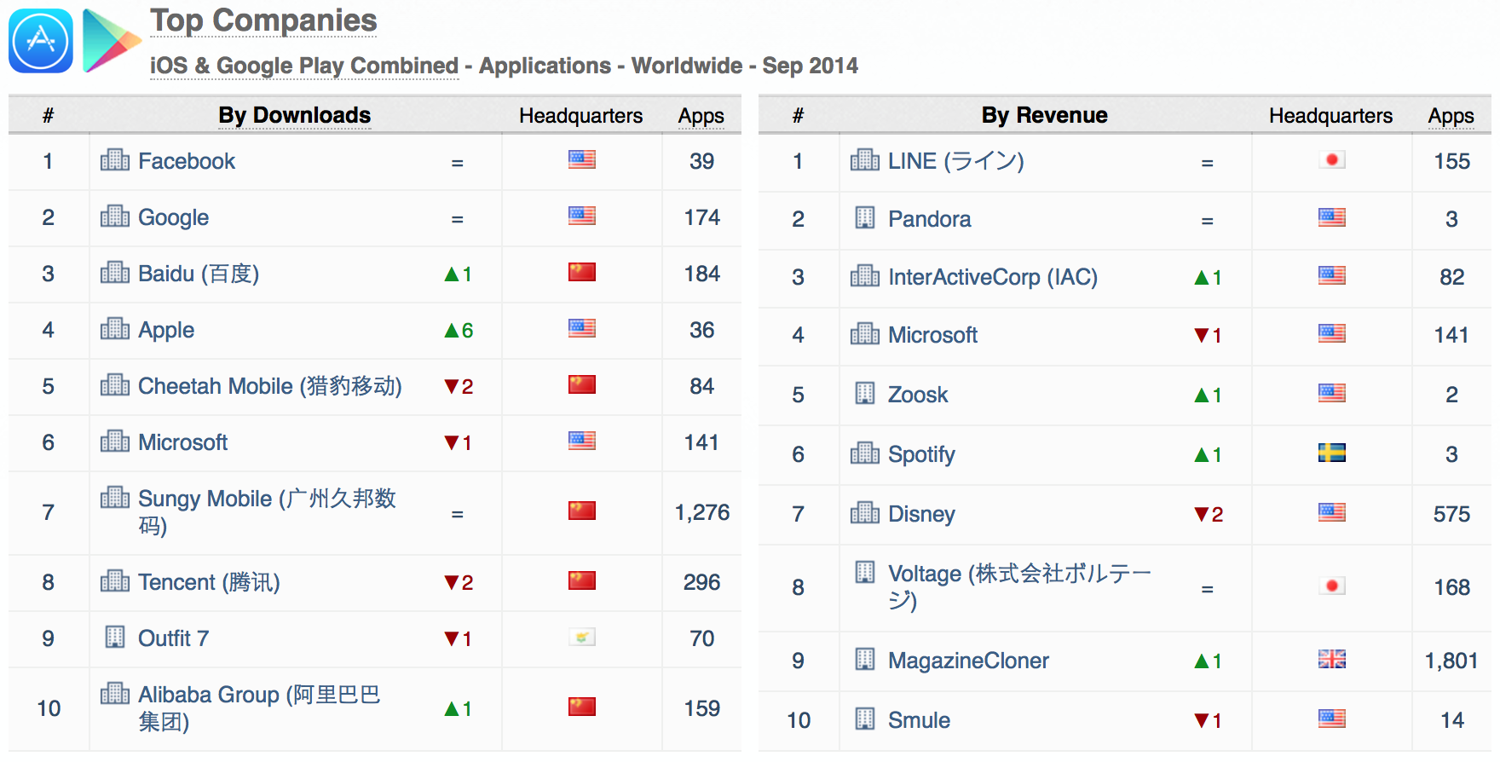Click Apple's up 6 rank change
The width and height of the screenshot is (1500, 762).
(x=458, y=330)
